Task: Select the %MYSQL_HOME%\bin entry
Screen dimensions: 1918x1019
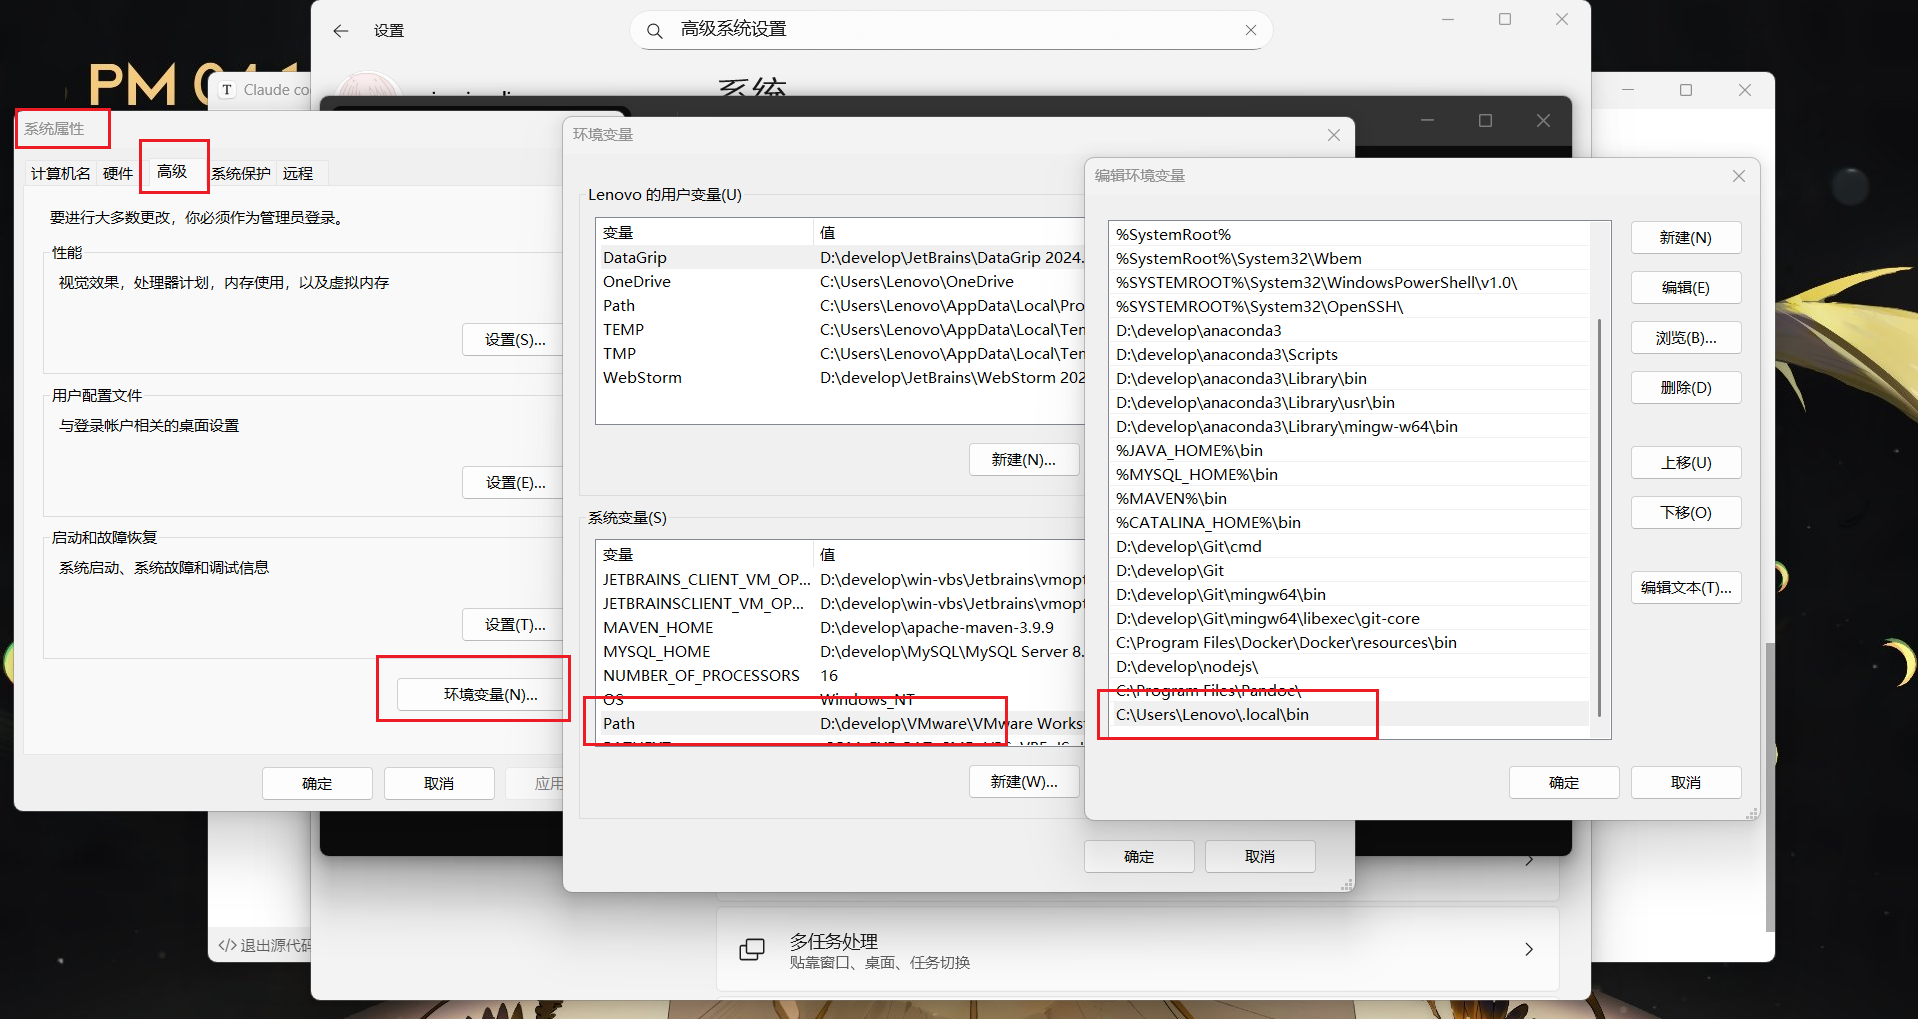Action: pos(1349,475)
